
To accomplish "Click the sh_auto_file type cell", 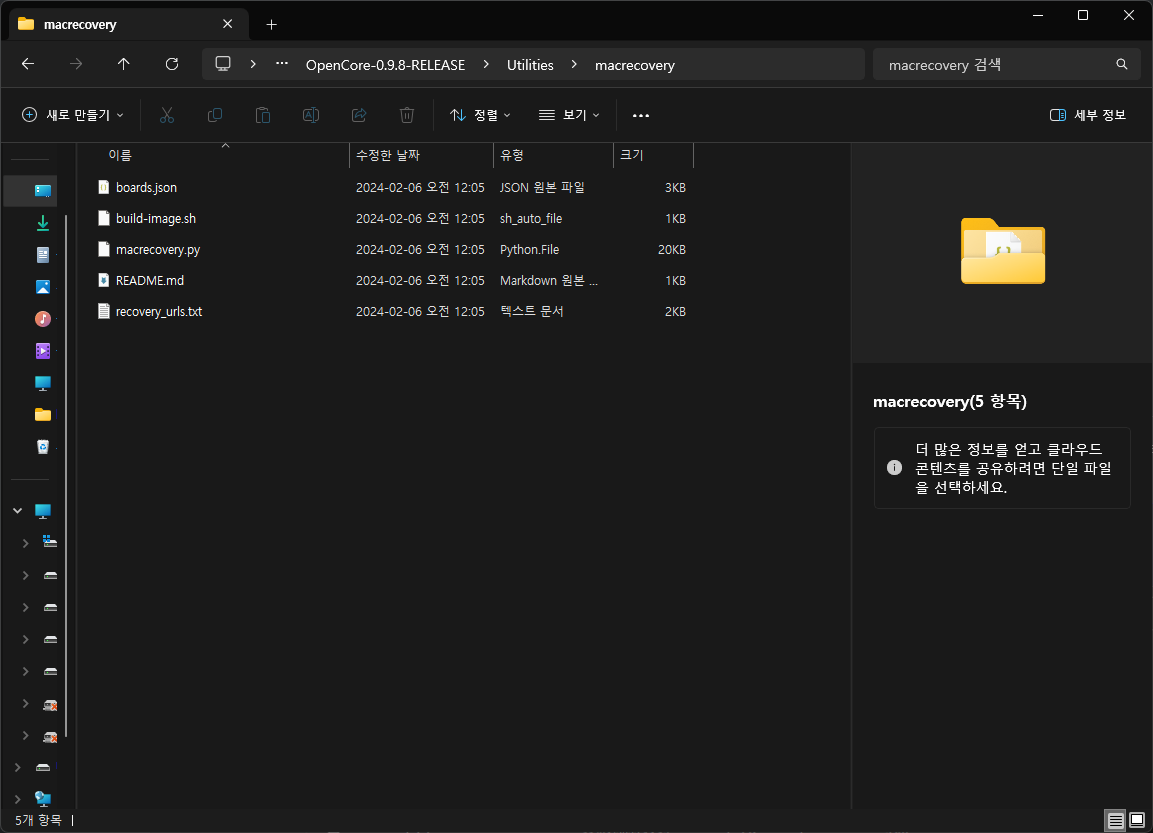I will coord(531,218).
